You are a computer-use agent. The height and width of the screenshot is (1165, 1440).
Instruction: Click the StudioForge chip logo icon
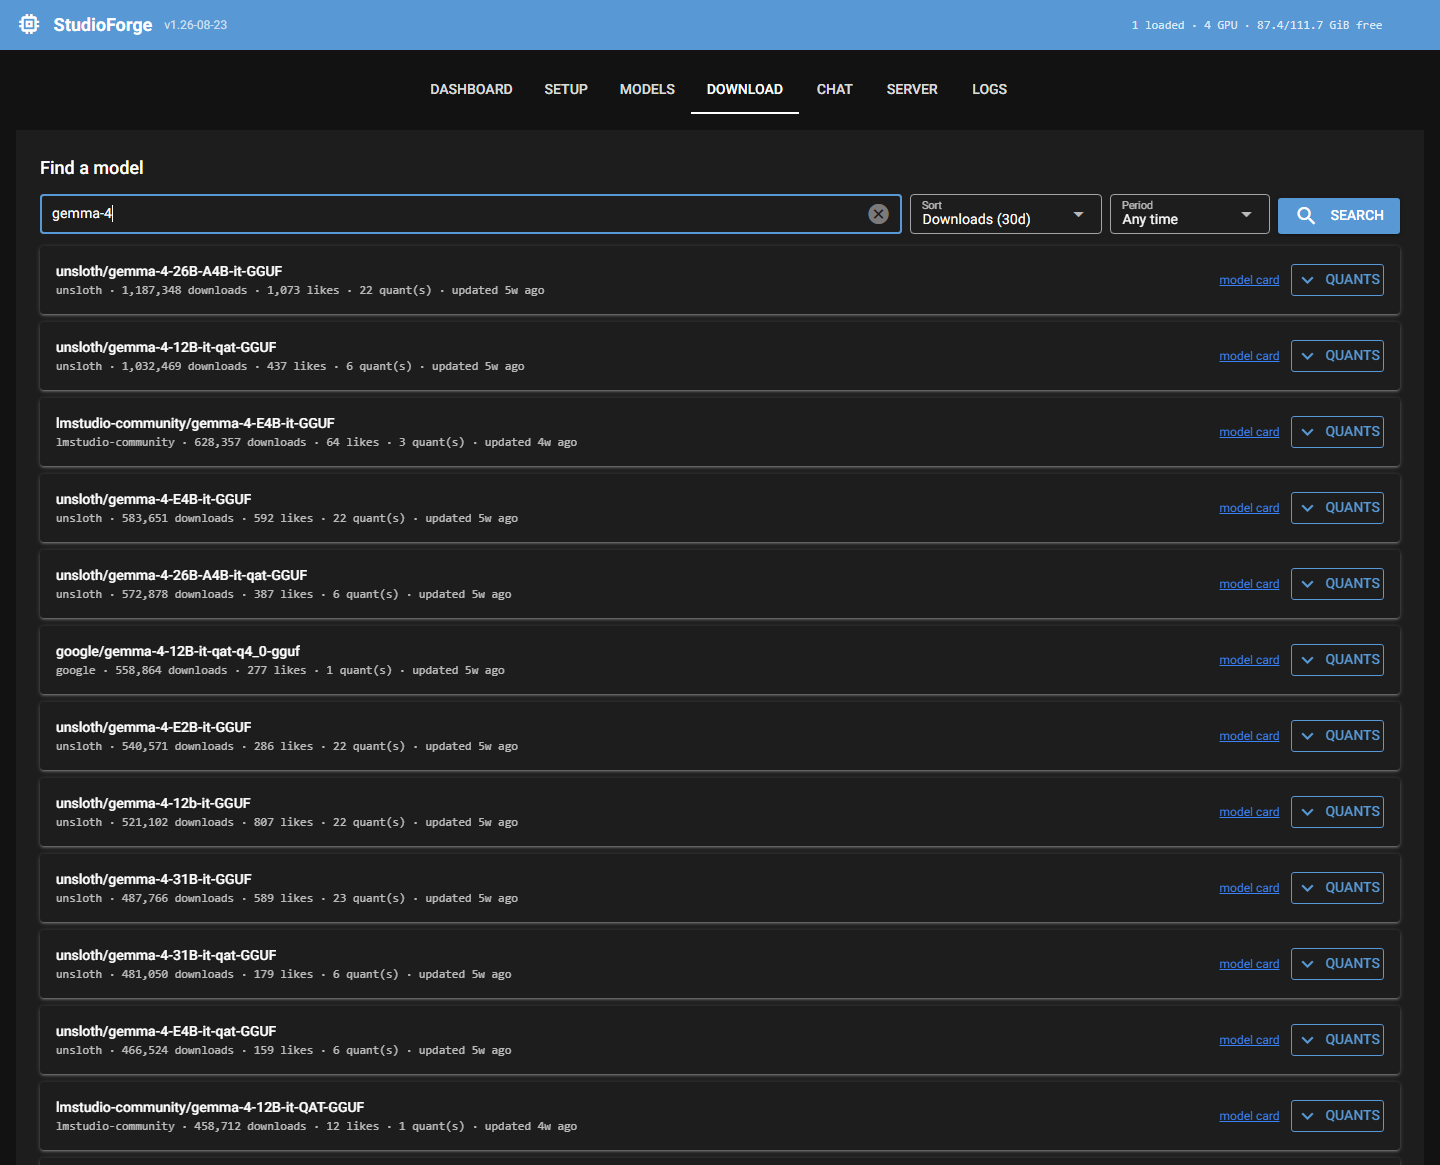(x=29, y=25)
